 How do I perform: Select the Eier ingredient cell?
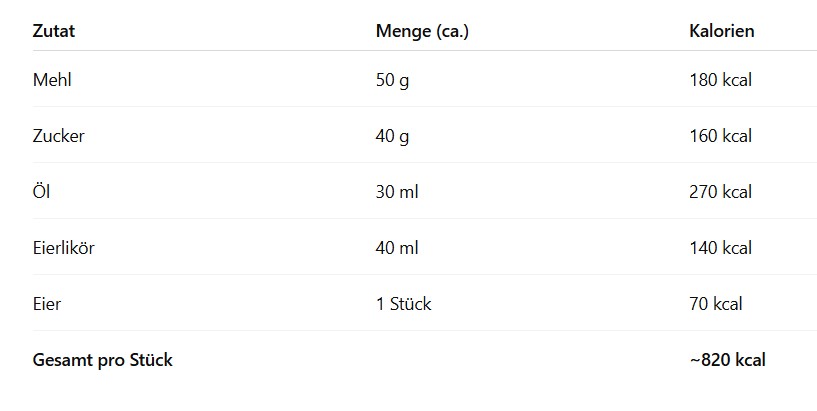coord(47,304)
